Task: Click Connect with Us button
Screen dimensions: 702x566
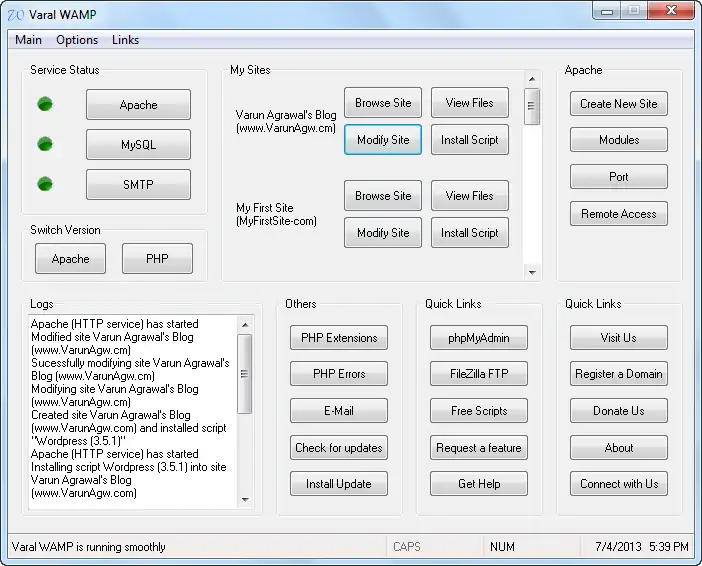Action: pos(619,484)
